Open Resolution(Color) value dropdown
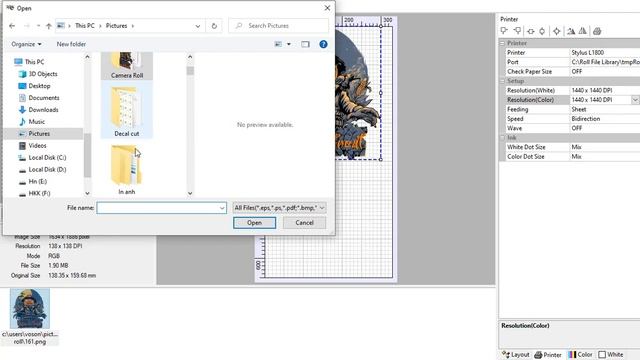The height and width of the screenshot is (360, 640). click(635, 100)
